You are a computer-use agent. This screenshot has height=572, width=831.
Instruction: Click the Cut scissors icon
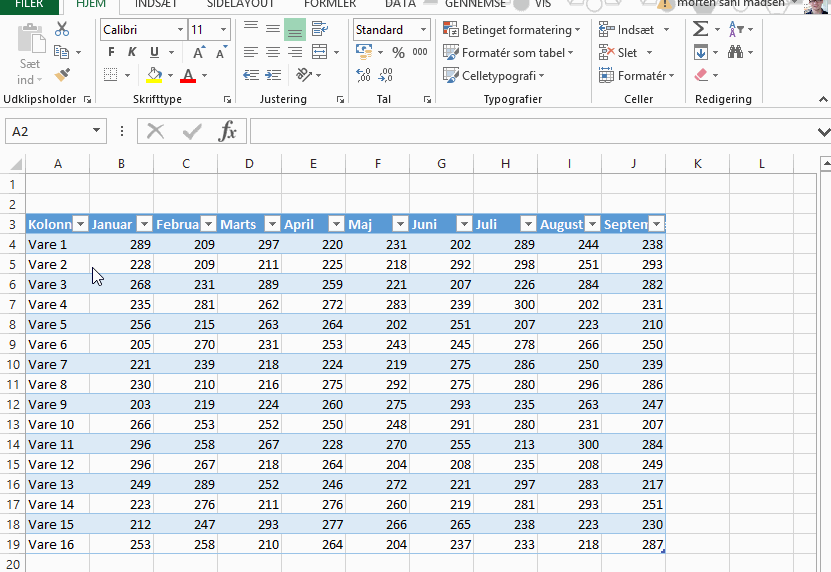[62, 29]
